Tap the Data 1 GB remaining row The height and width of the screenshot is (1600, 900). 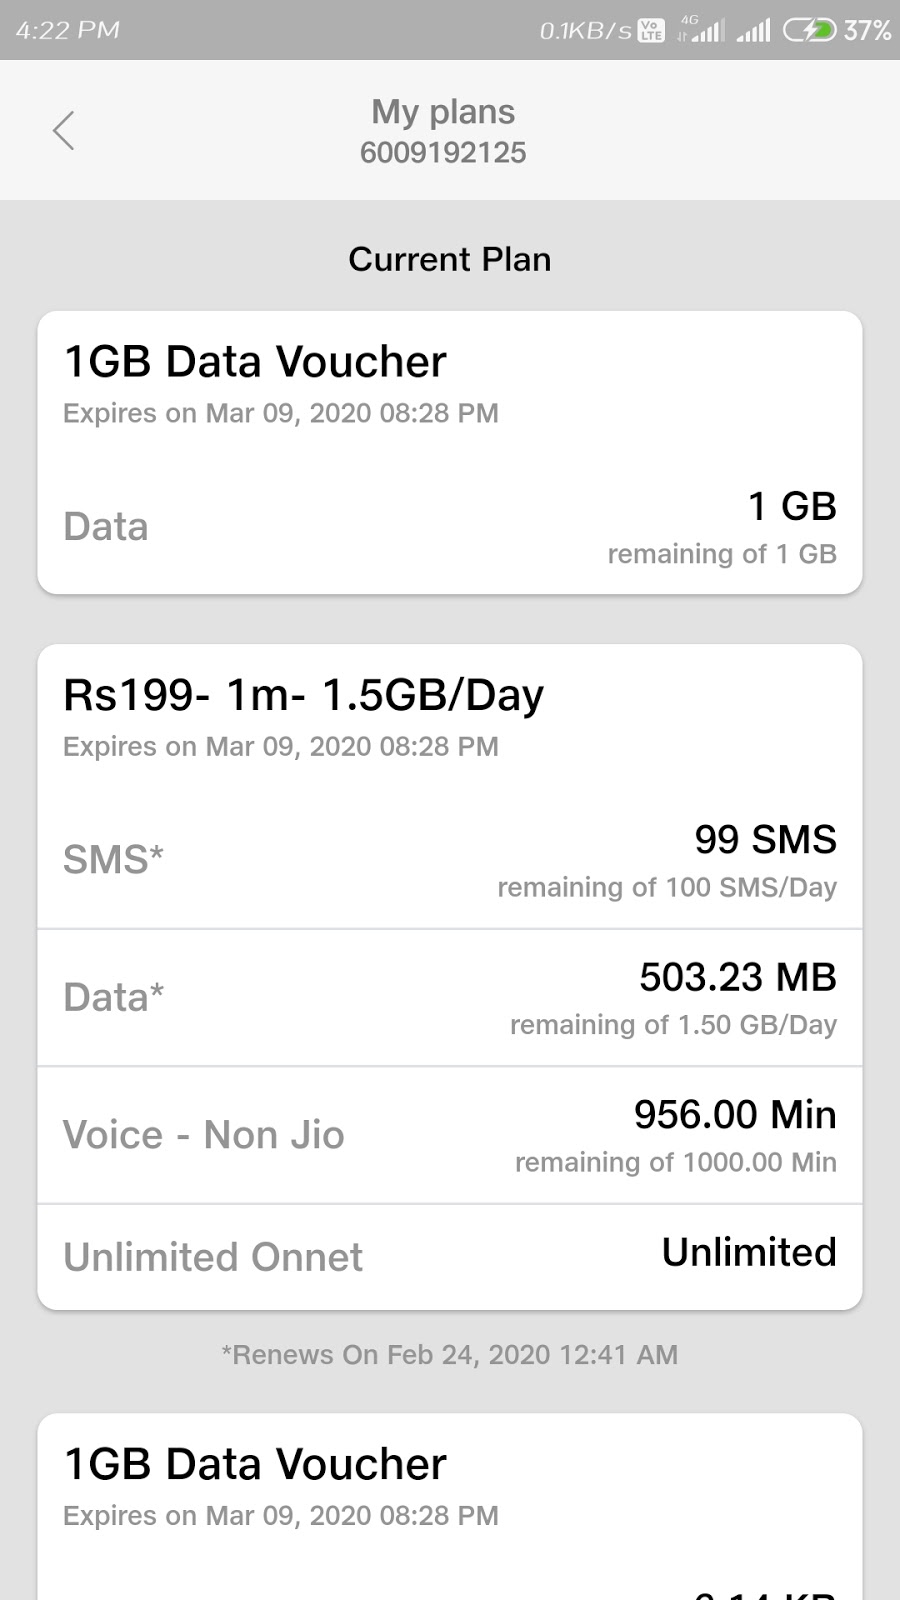(x=449, y=527)
